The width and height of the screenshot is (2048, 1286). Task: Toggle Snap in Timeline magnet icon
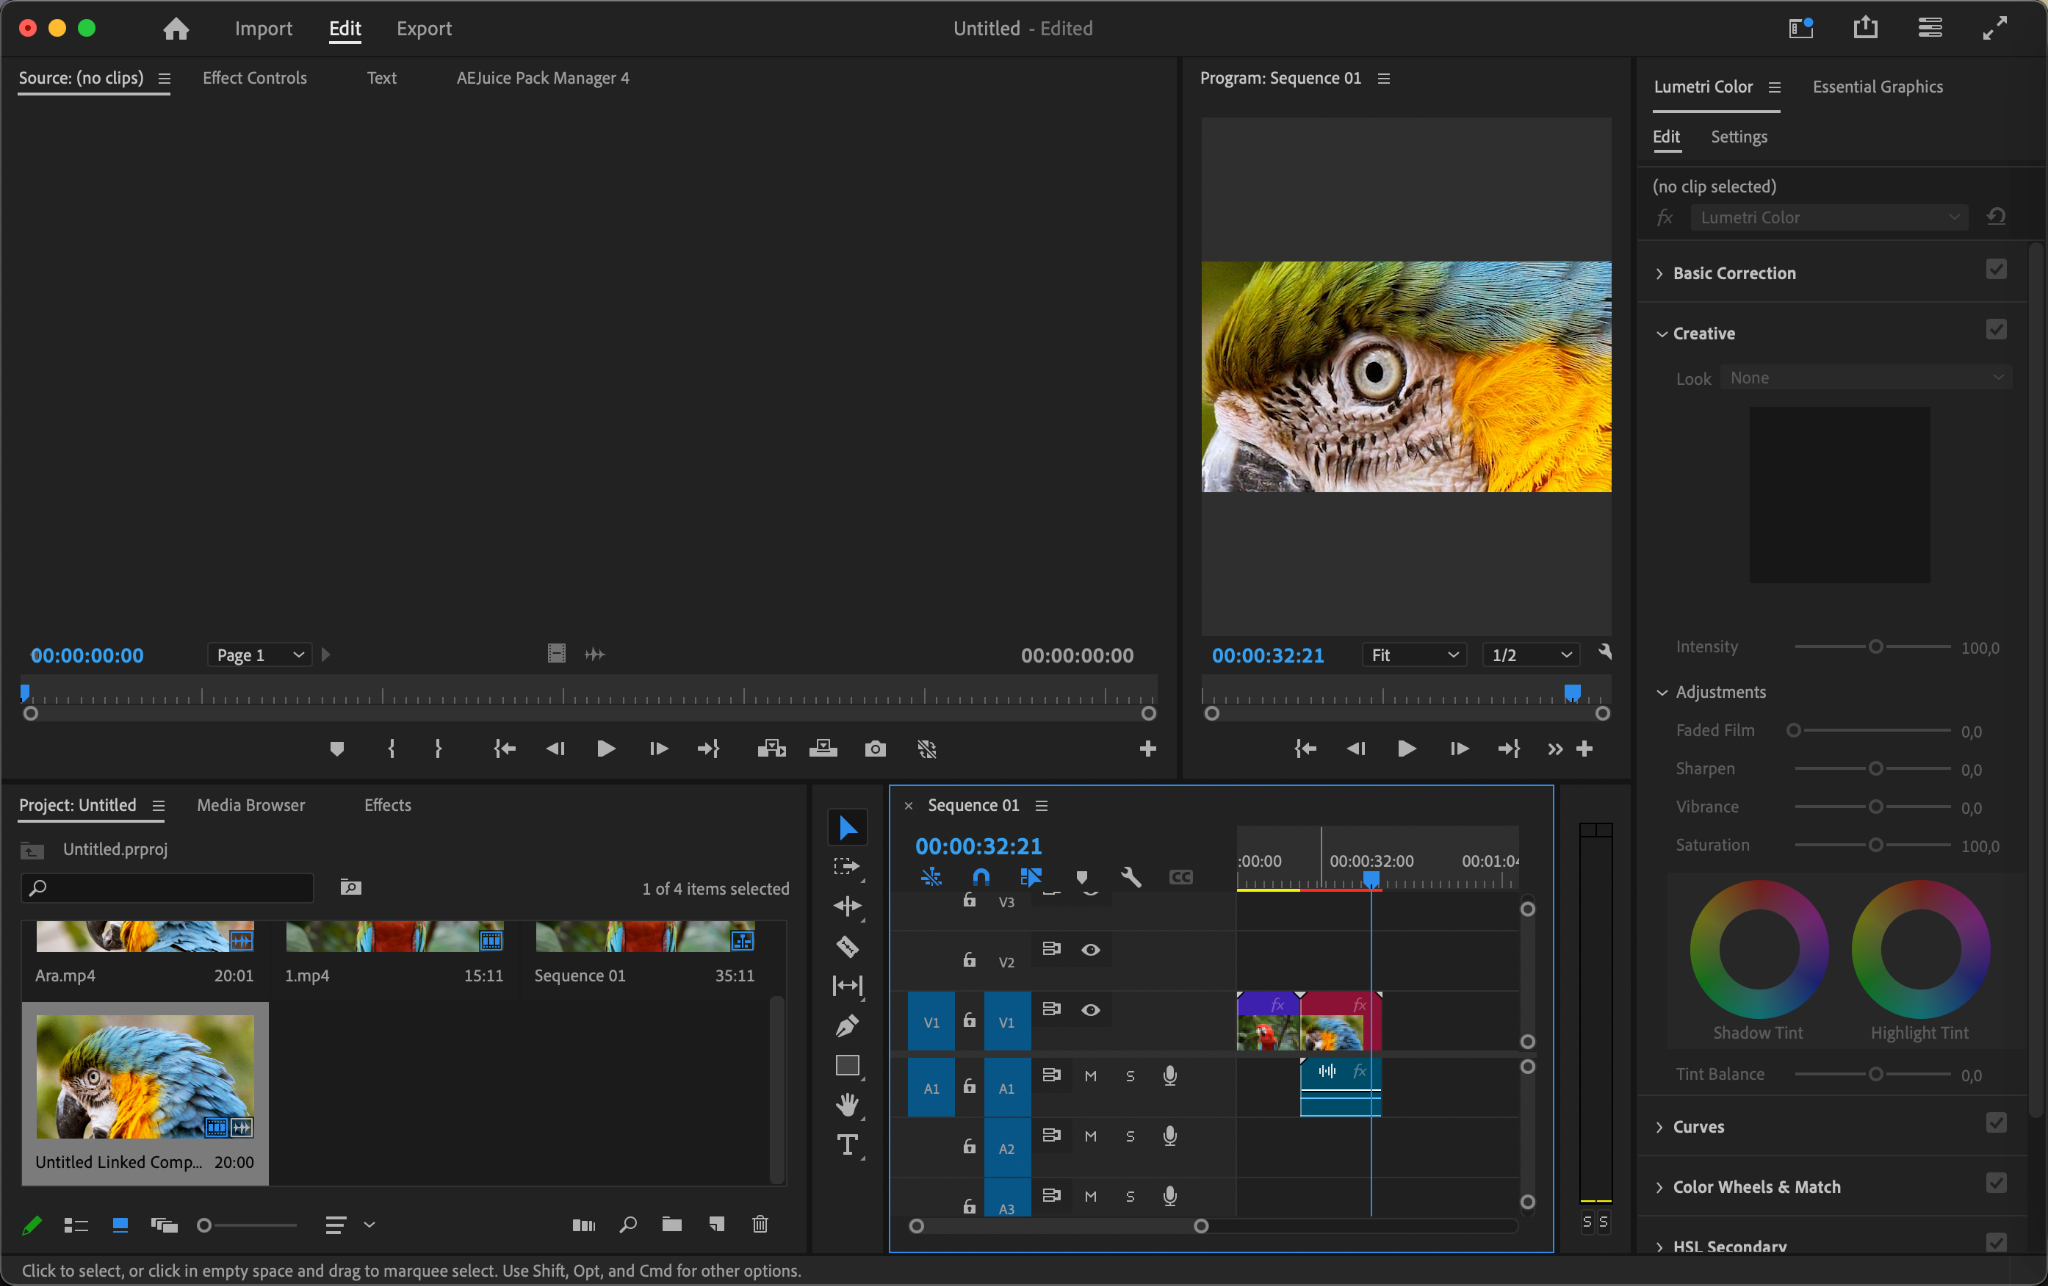980,877
